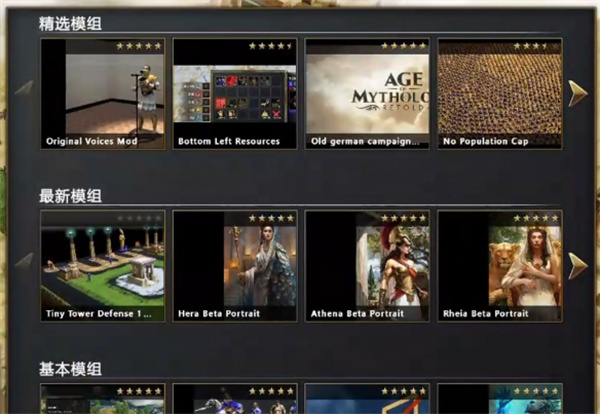
Task: Click the grey star rating on Tiny Tower Defense
Action: [139, 218]
